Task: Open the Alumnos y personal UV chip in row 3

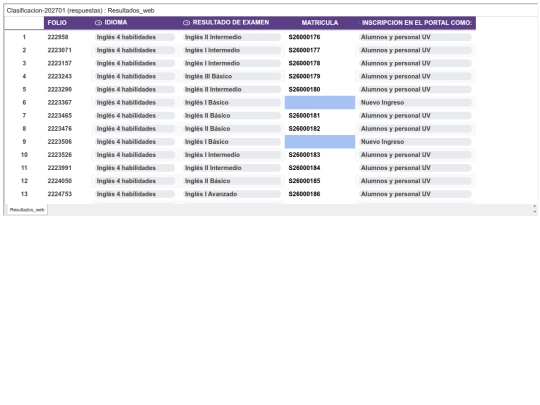Action: tap(415, 63)
